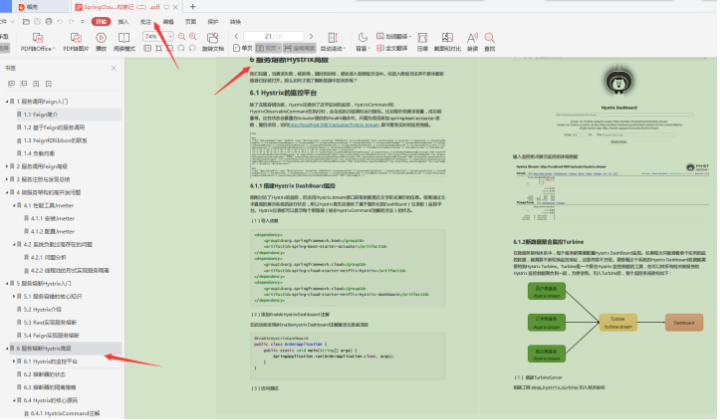Open the zoom percentage 74% dropdown

pyautogui.click(x=170, y=36)
